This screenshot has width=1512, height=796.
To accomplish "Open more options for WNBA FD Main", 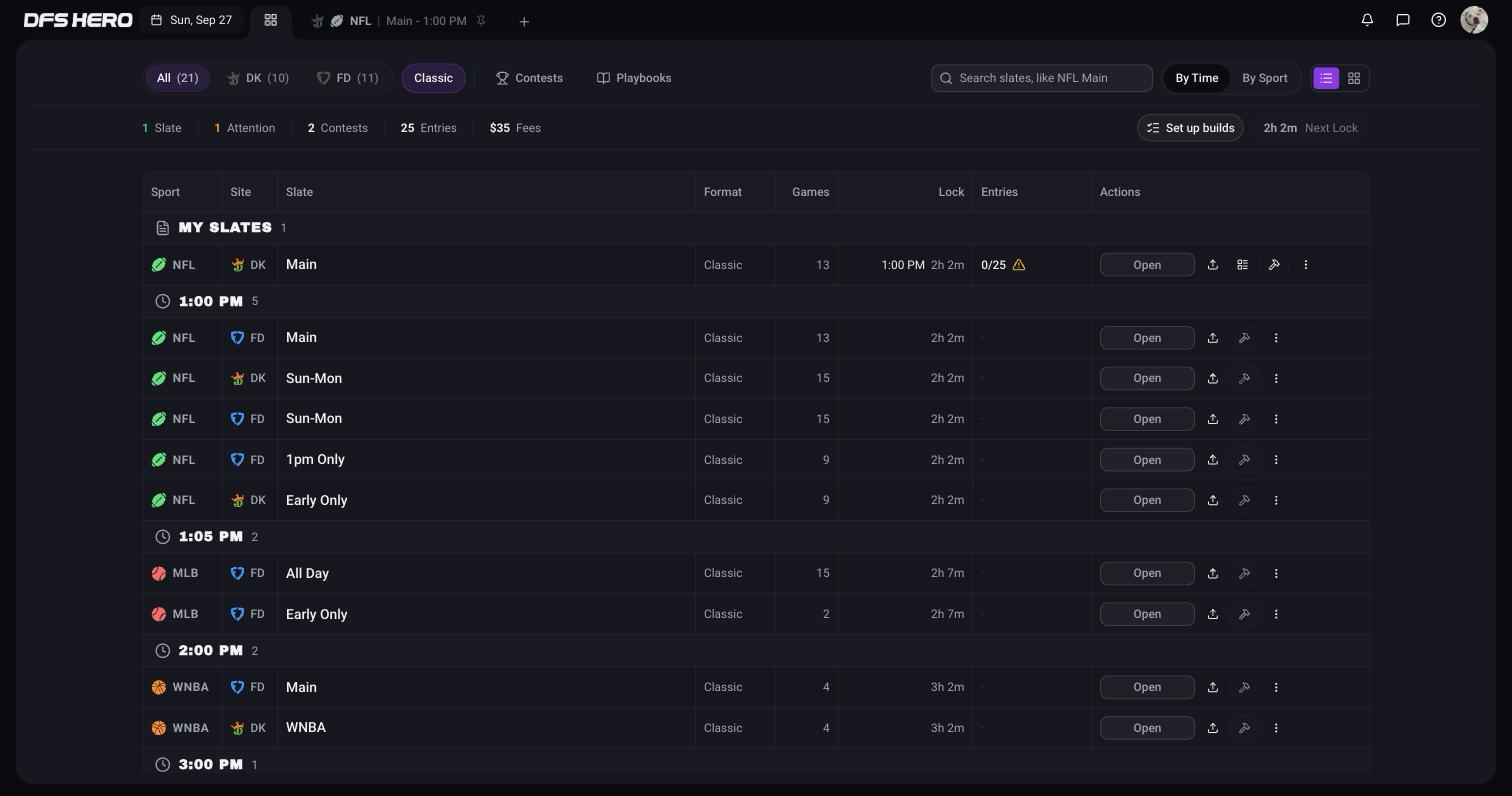I will point(1276,687).
